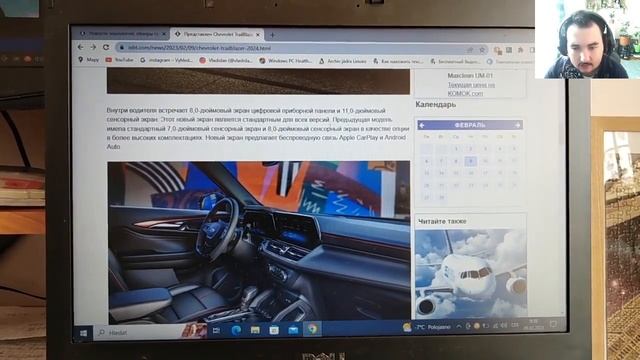Go to previous month in the calendar

click(x=422, y=125)
